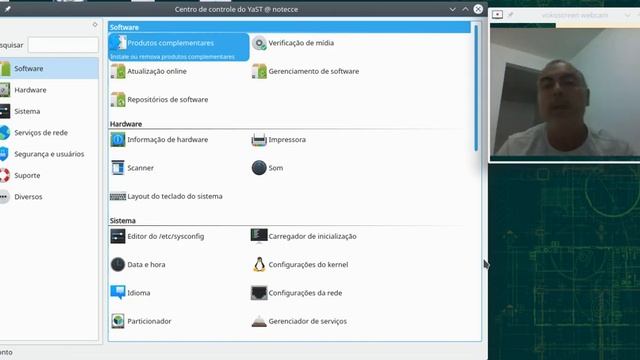Click Gerenciamento de software label
640x360 pixels.
314,71
